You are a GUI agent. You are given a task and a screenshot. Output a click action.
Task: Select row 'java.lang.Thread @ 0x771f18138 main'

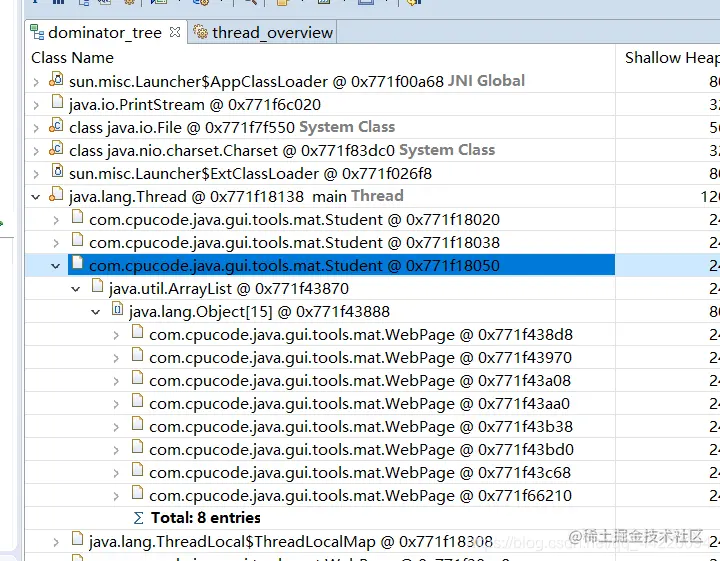(x=372, y=196)
